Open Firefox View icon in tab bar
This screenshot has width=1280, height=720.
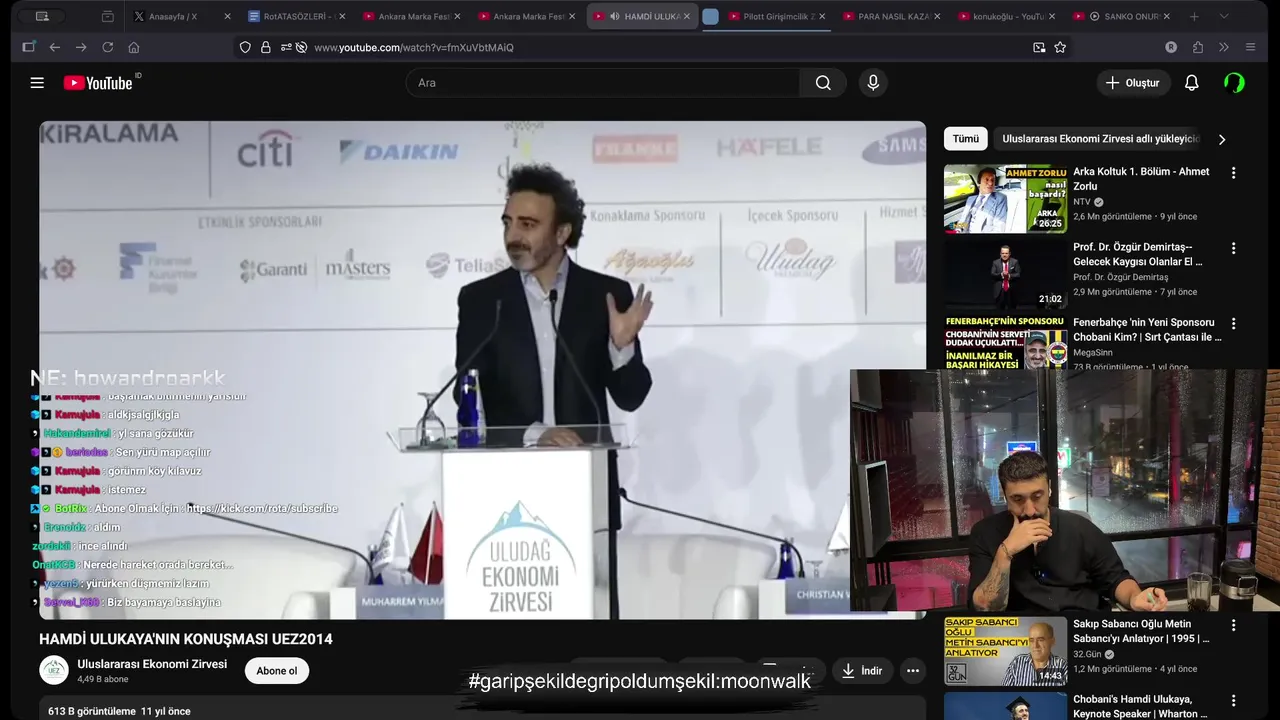pyautogui.click(x=42, y=16)
